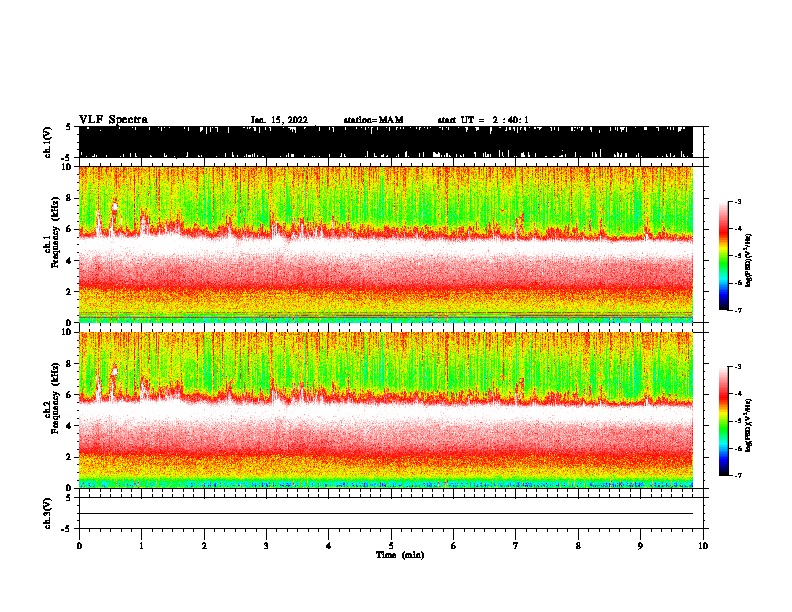Click the "10" kHz tick on the ch.2 axis
This screenshot has width=792, height=612.
click(67, 332)
